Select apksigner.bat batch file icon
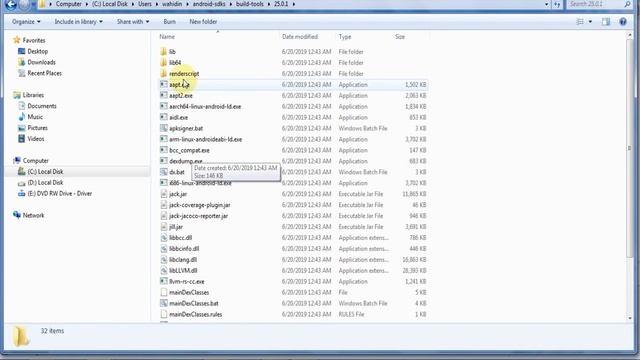The image size is (640, 360). click(164, 129)
